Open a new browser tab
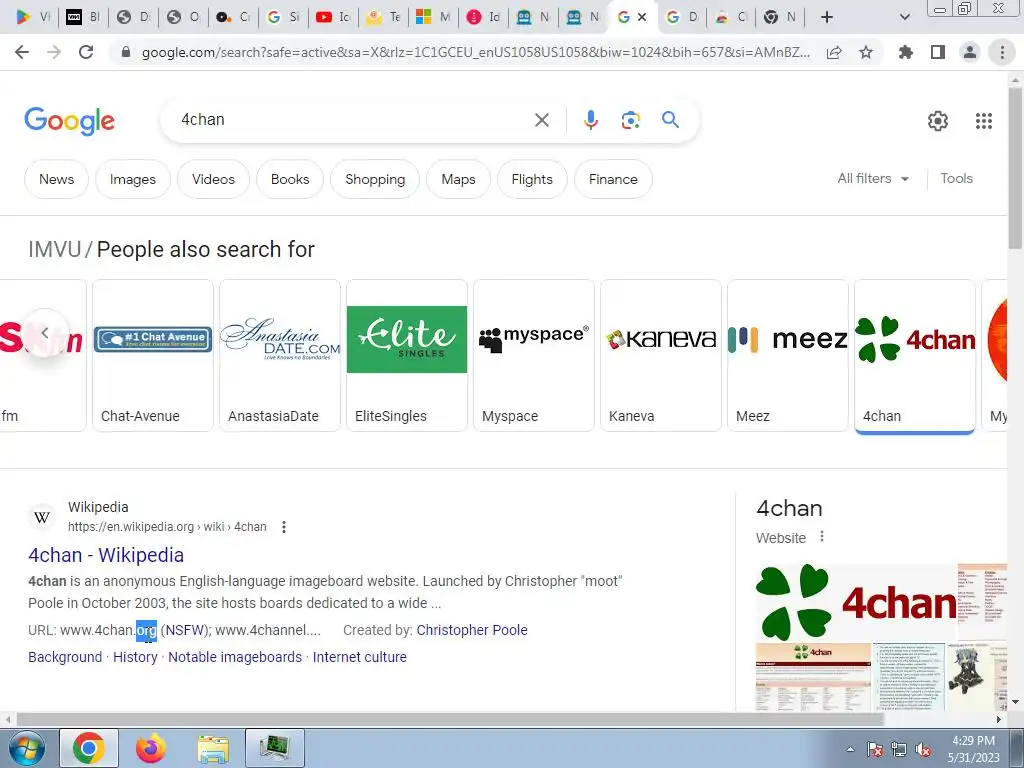 coord(827,18)
